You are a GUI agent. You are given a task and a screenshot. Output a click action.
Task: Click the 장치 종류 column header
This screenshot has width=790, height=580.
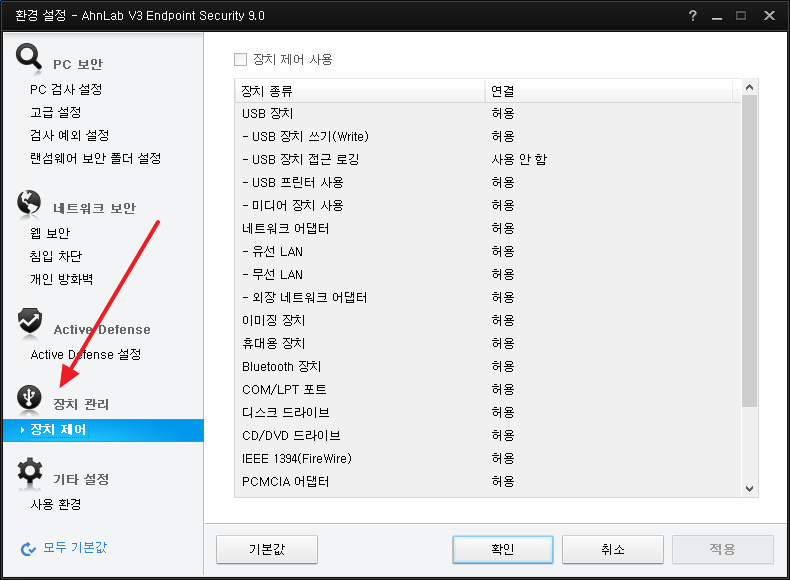coord(360,91)
